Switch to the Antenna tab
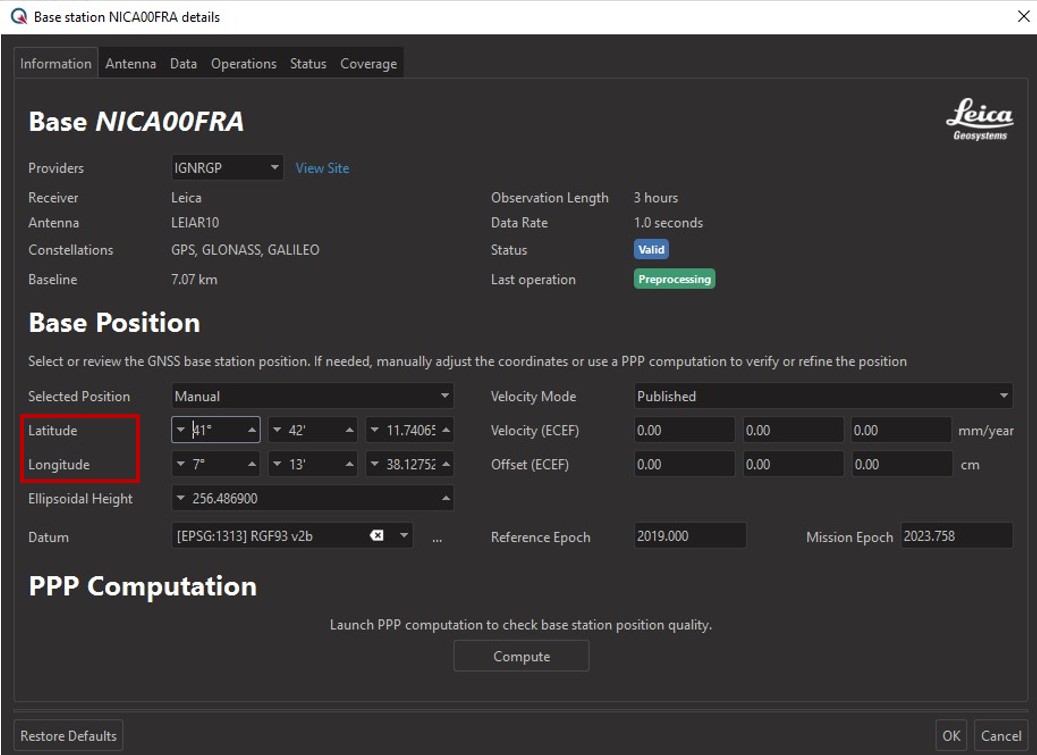This screenshot has height=755, width=1037. [131, 63]
